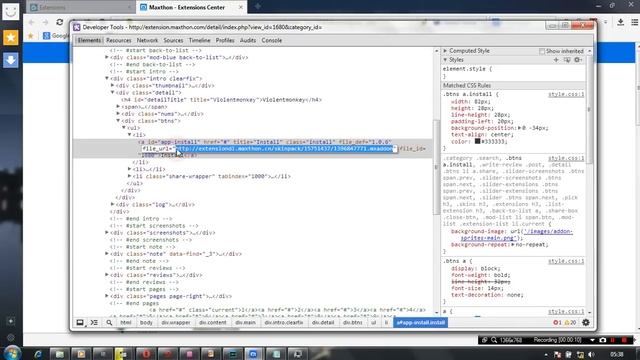Add sidebar item with plus icon
This screenshot has height=360, width=640.
[x=11, y=321]
